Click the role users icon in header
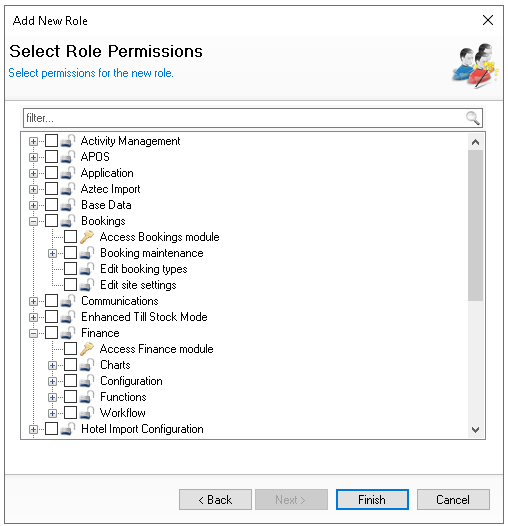 pos(475,66)
